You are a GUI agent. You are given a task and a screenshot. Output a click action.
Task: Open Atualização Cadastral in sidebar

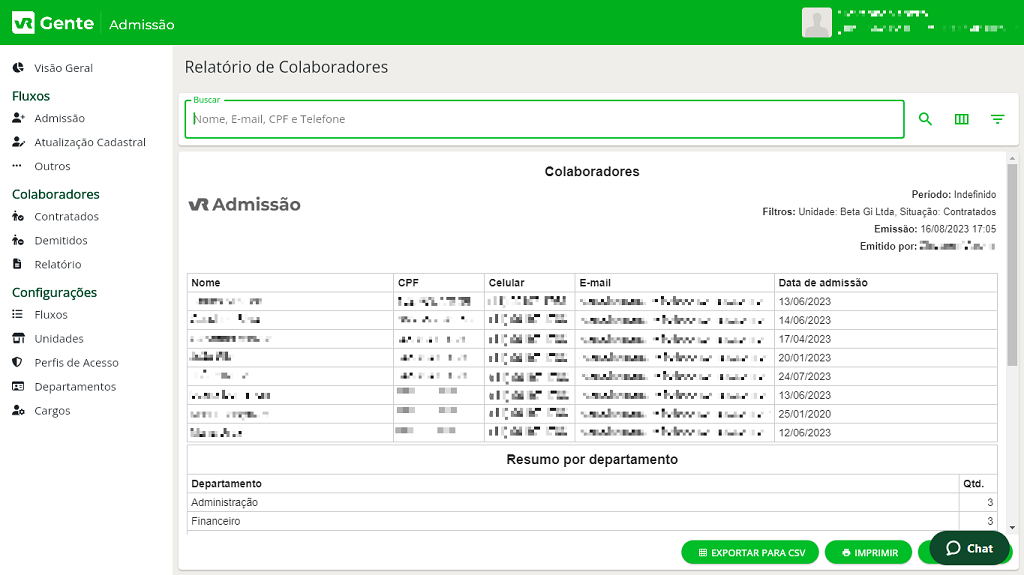(x=89, y=142)
